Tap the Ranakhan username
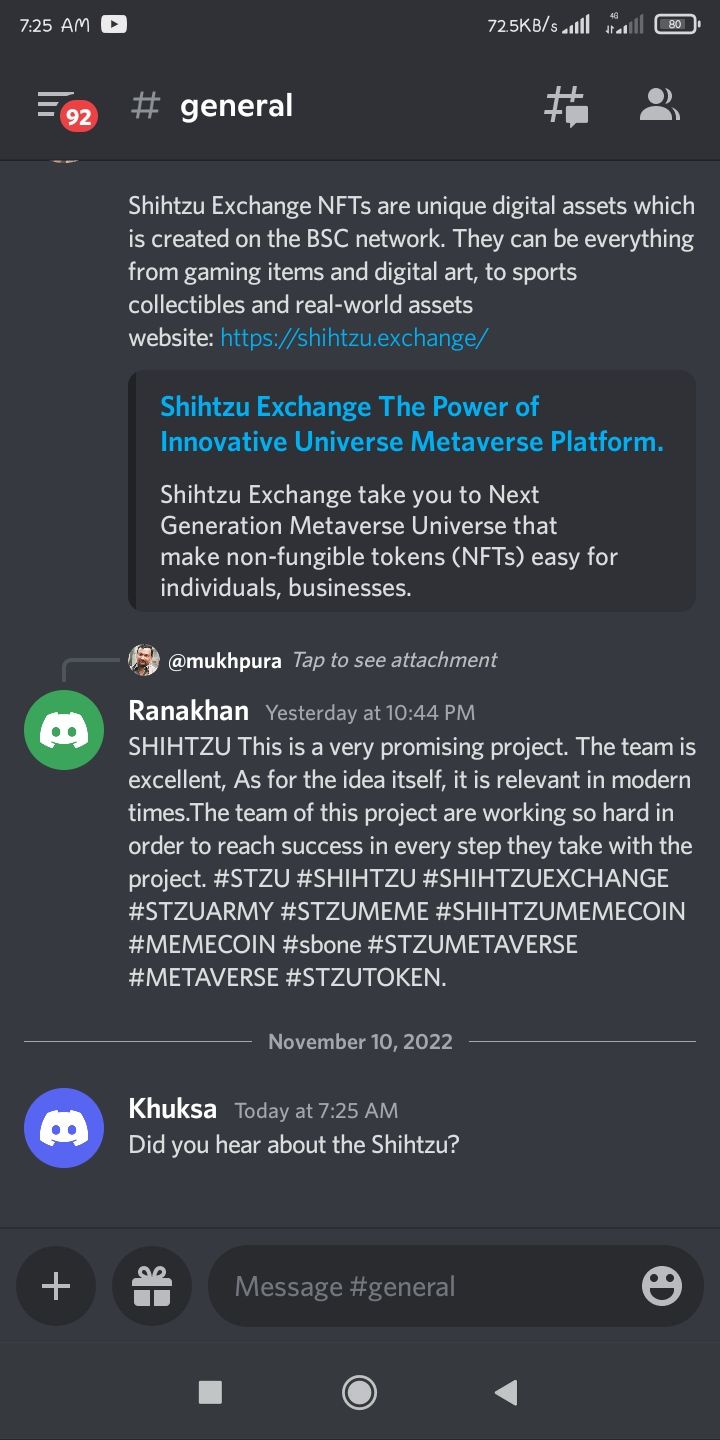Viewport: 720px width, 1440px height. (188, 711)
